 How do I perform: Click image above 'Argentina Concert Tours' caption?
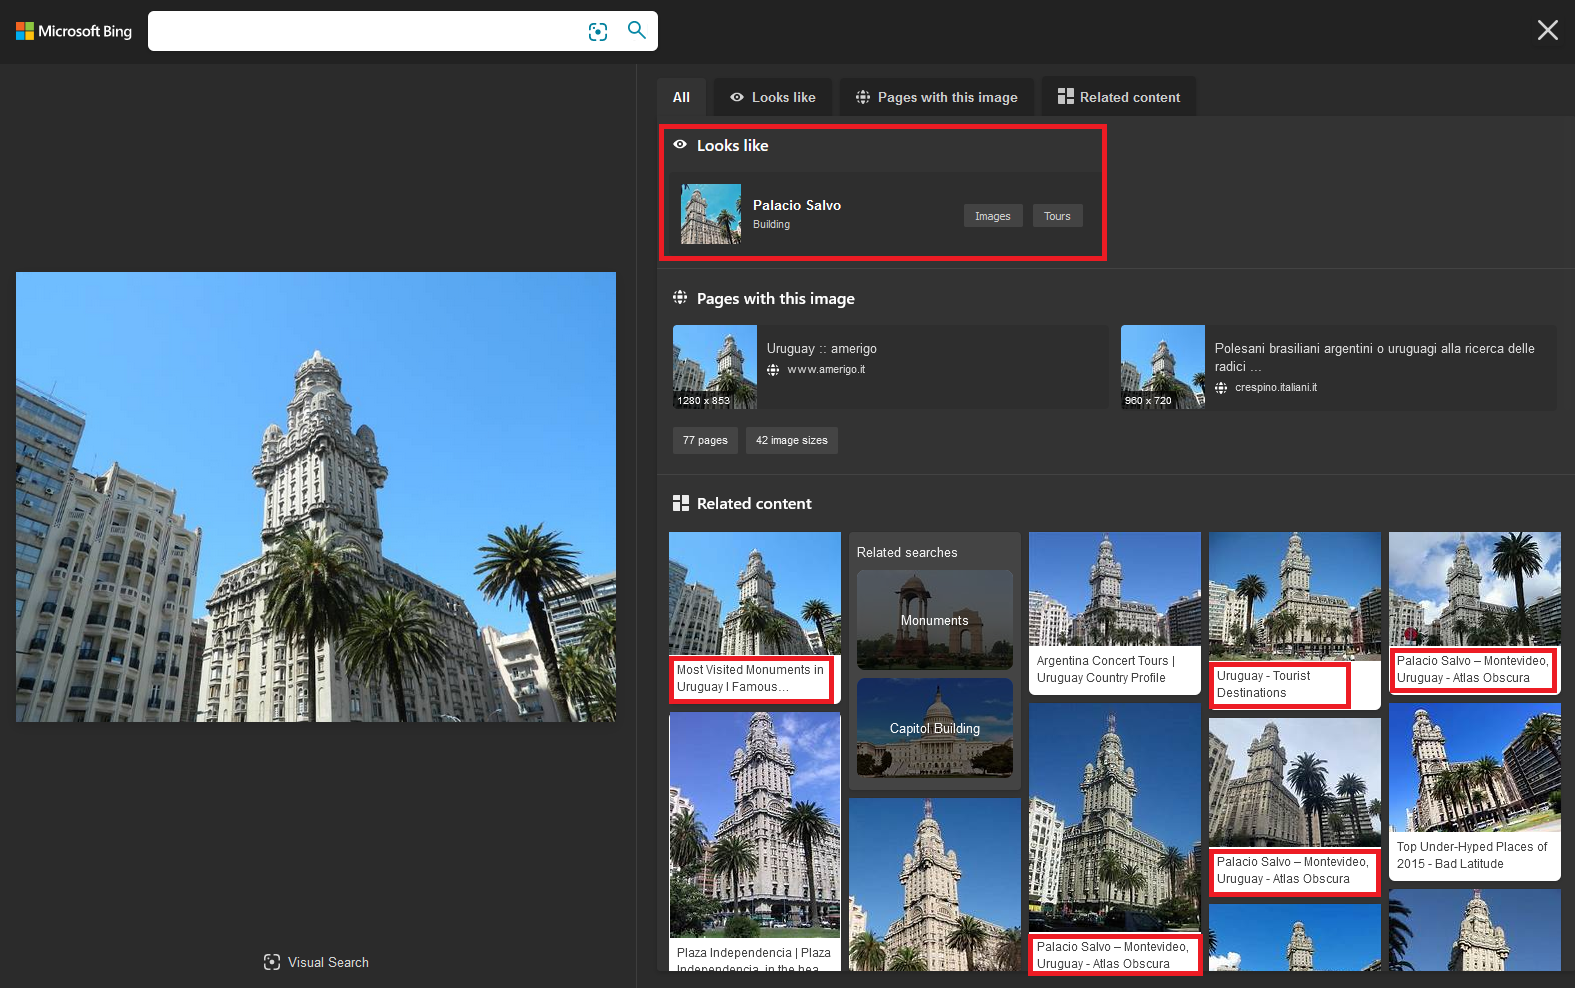pyautogui.click(x=1115, y=588)
